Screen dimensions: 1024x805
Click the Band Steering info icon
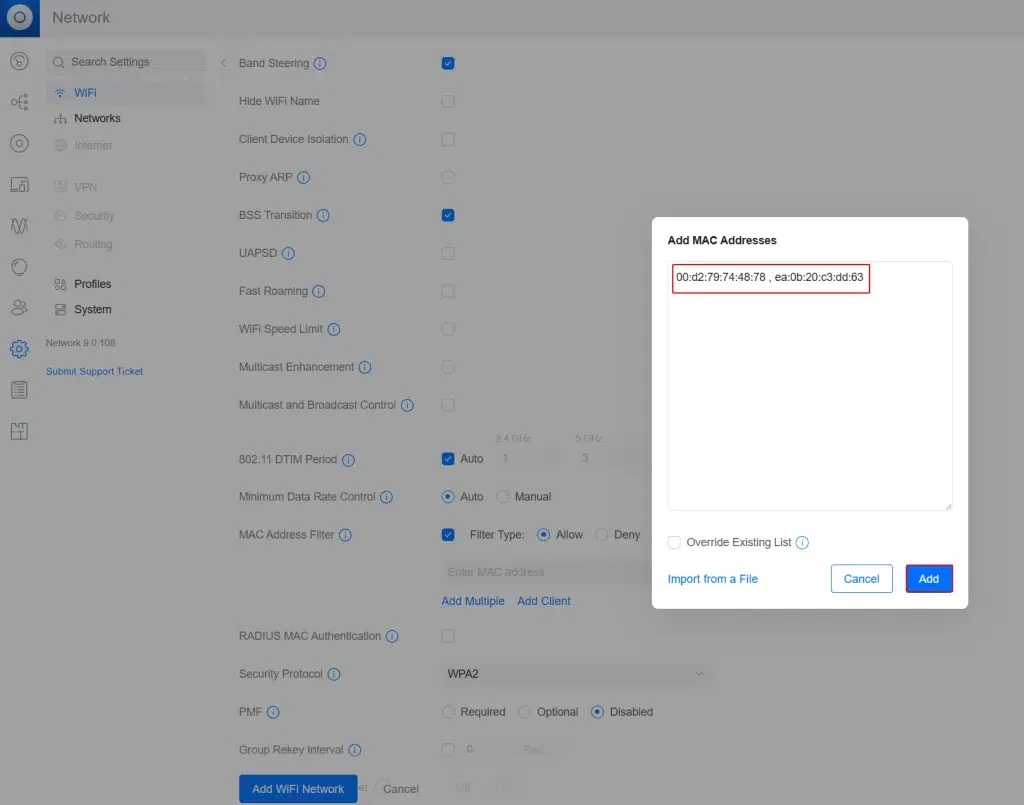pyautogui.click(x=320, y=63)
